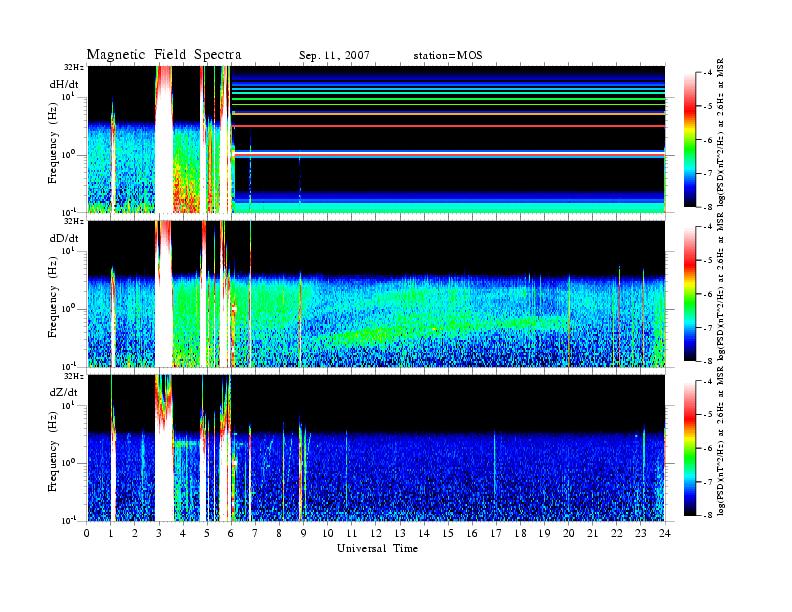792x612 pixels.
Task: Click the -4 tick on the dH/dt color bar
Action: (706, 73)
